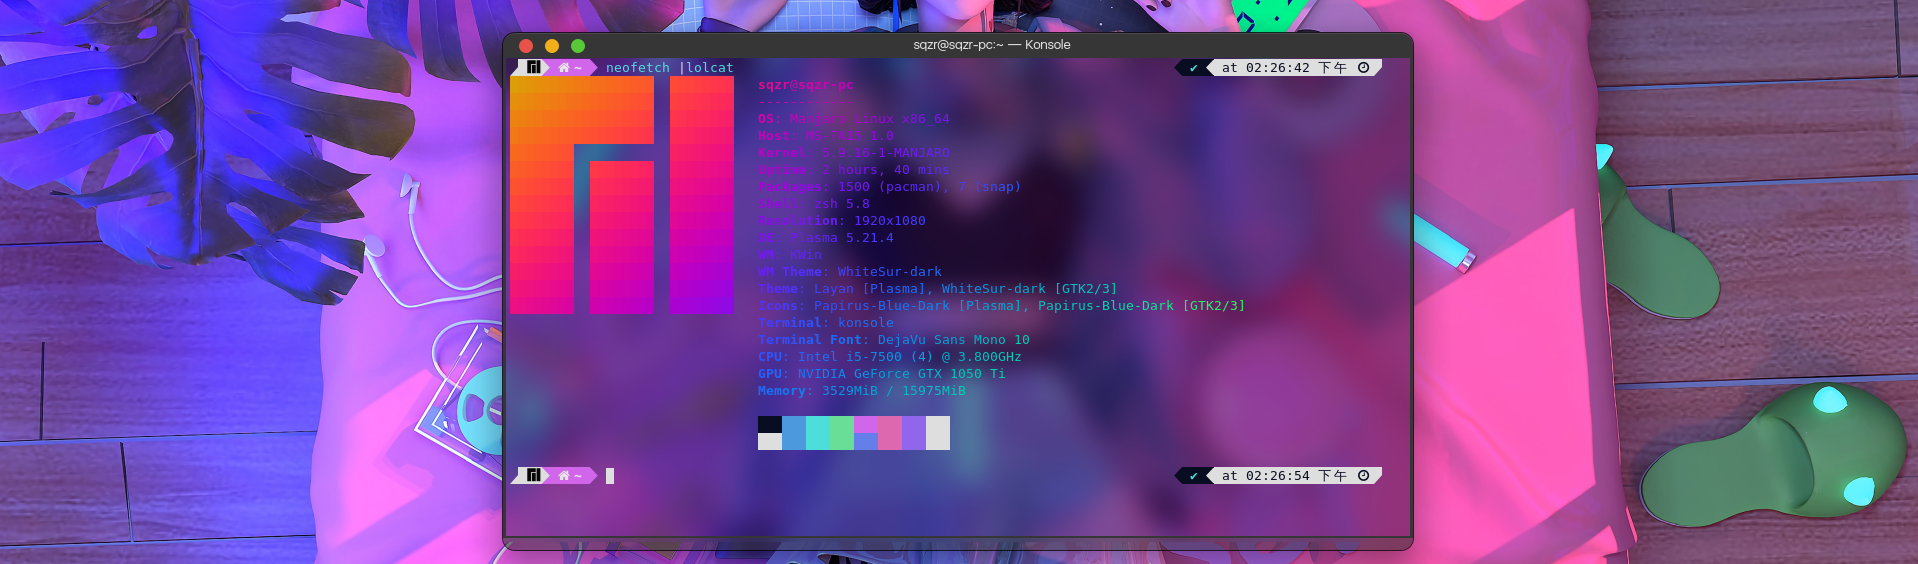Click the Shell: zsh 5.8 line
This screenshot has height=564, width=1918.
tap(814, 204)
